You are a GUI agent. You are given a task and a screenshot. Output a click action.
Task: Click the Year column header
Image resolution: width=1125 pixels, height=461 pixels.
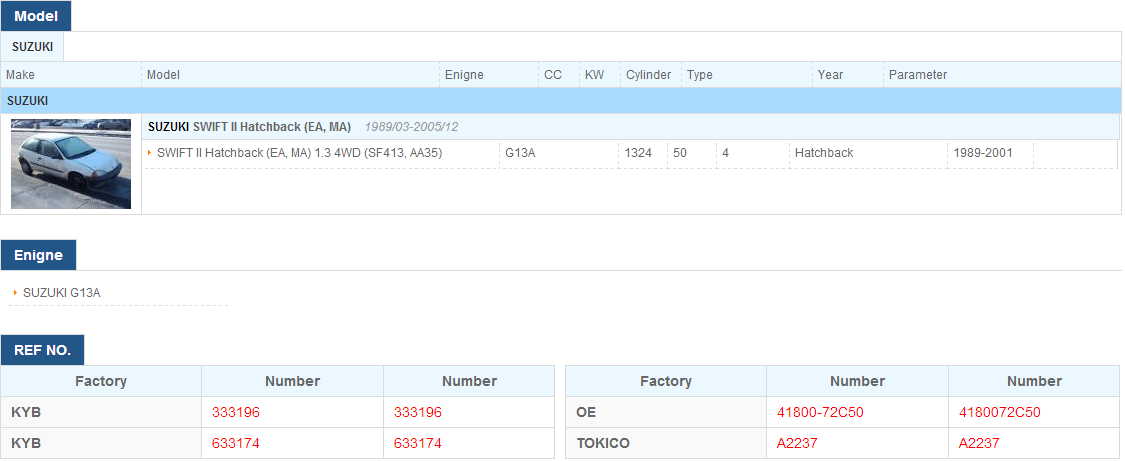click(830, 75)
